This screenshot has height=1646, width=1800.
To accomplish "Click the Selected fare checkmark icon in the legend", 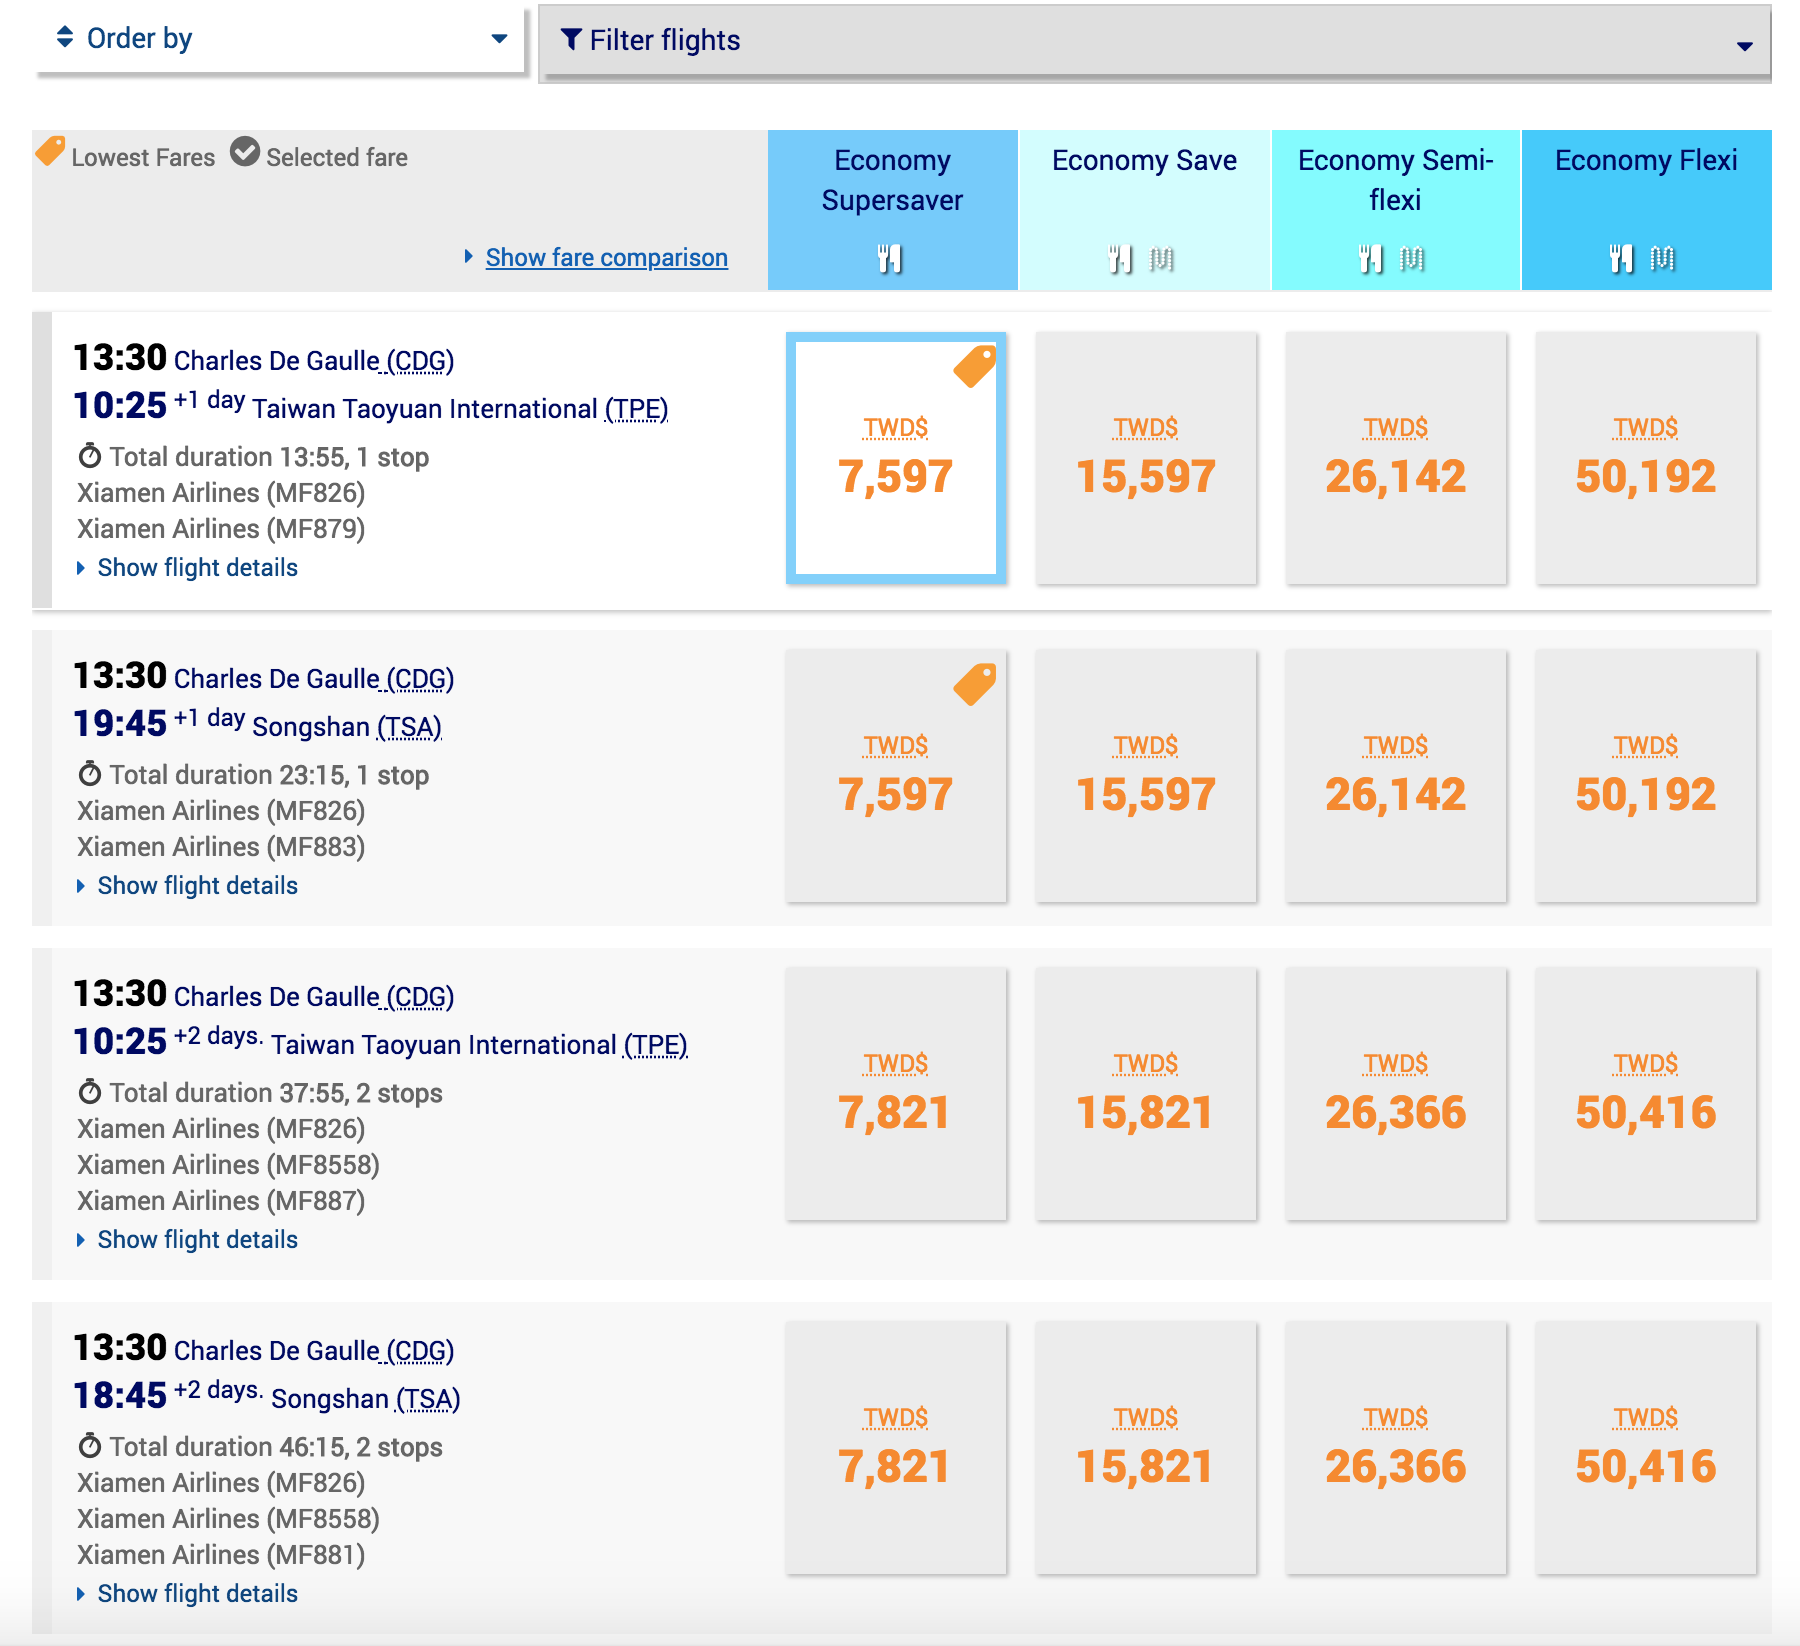I will tap(245, 152).
